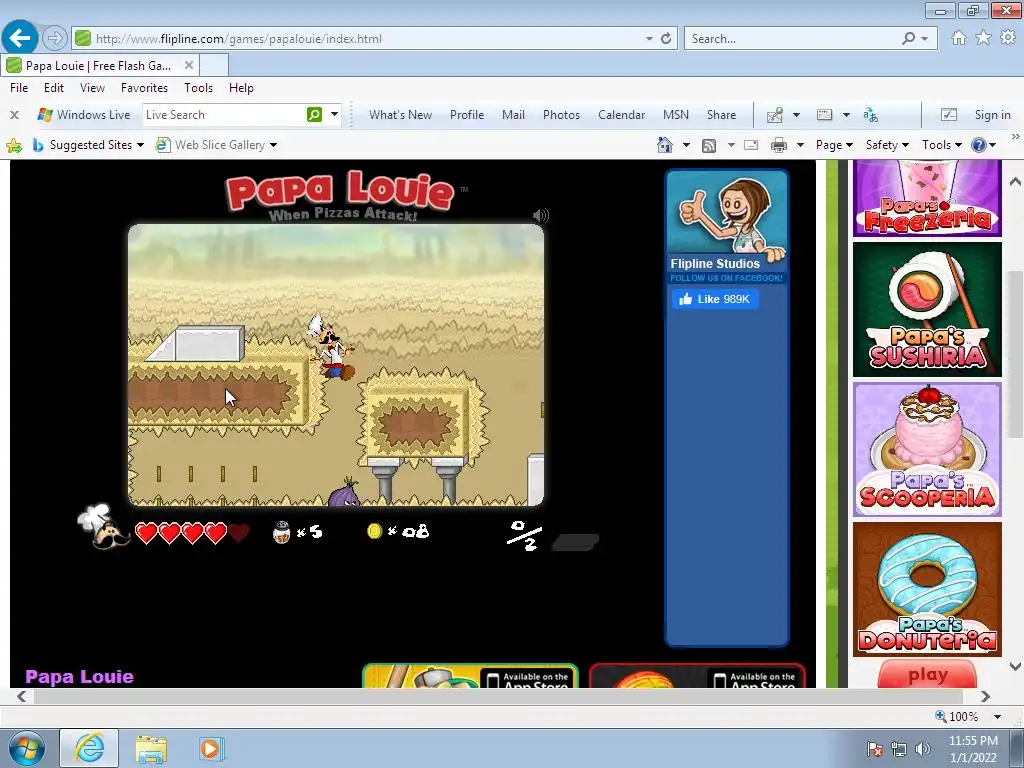
Task: Click the Print icon in command bar
Action: [x=778, y=145]
